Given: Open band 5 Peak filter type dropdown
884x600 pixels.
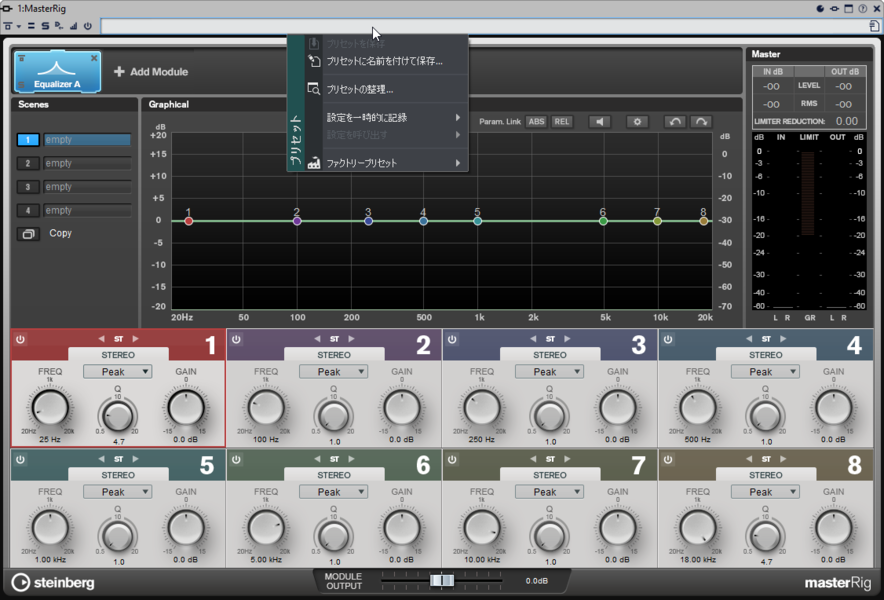Looking at the screenshot, I should coord(117,492).
